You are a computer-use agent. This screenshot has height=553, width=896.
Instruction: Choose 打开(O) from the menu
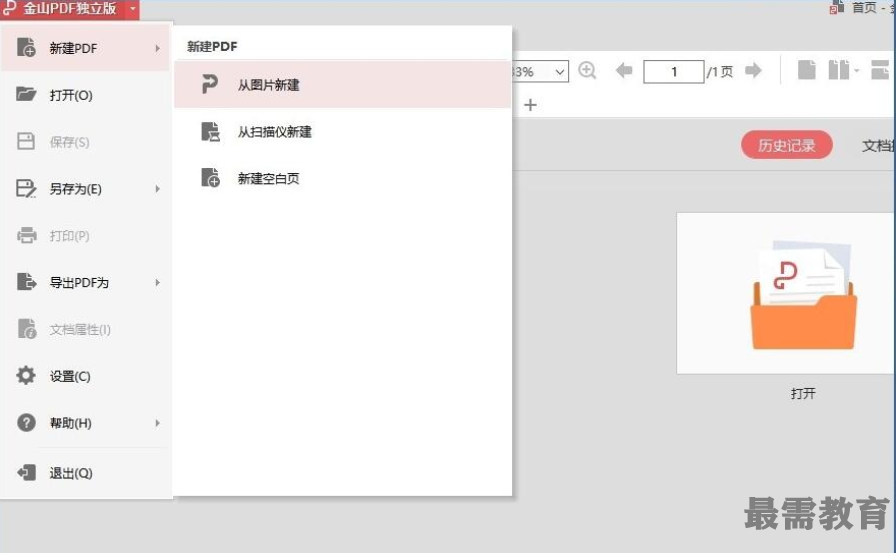[86, 95]
